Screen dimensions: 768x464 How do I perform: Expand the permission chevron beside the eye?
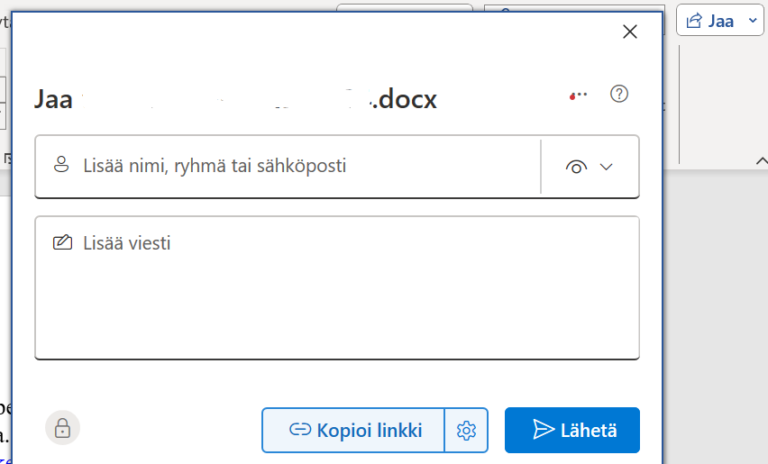coord(606,167)
